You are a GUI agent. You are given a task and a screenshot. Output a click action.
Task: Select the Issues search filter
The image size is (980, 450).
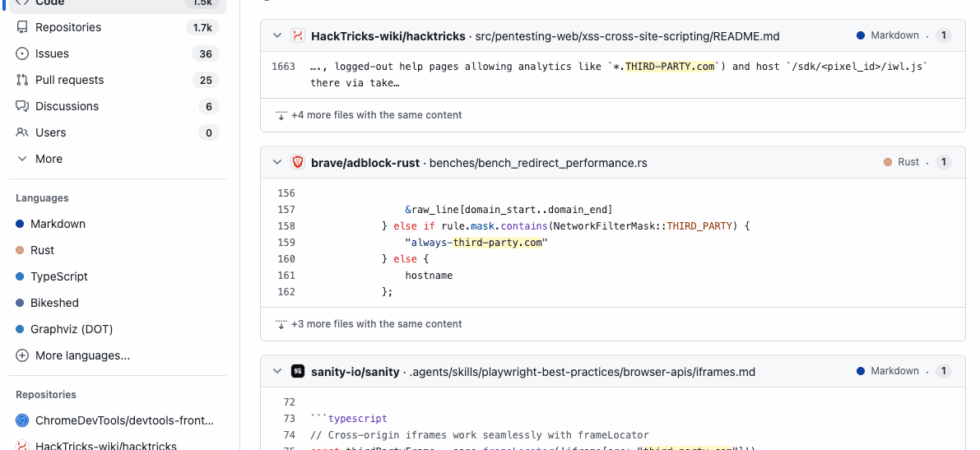[x=118, y=54]
